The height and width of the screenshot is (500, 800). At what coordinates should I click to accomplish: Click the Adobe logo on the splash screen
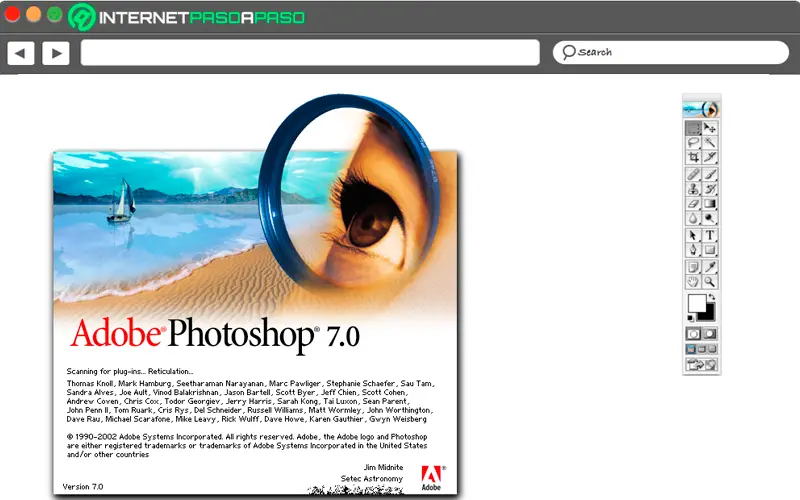tap(432, 478)
